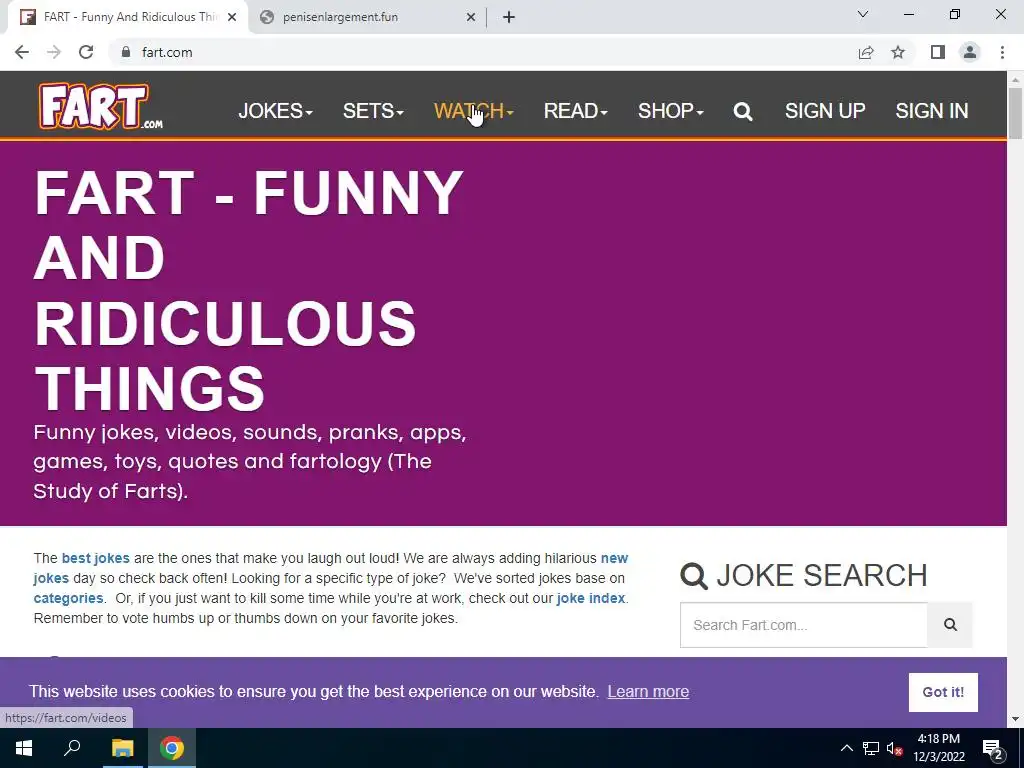Click the JOKE SEARCH heading

pyautogui.click(x=803, y=575)
